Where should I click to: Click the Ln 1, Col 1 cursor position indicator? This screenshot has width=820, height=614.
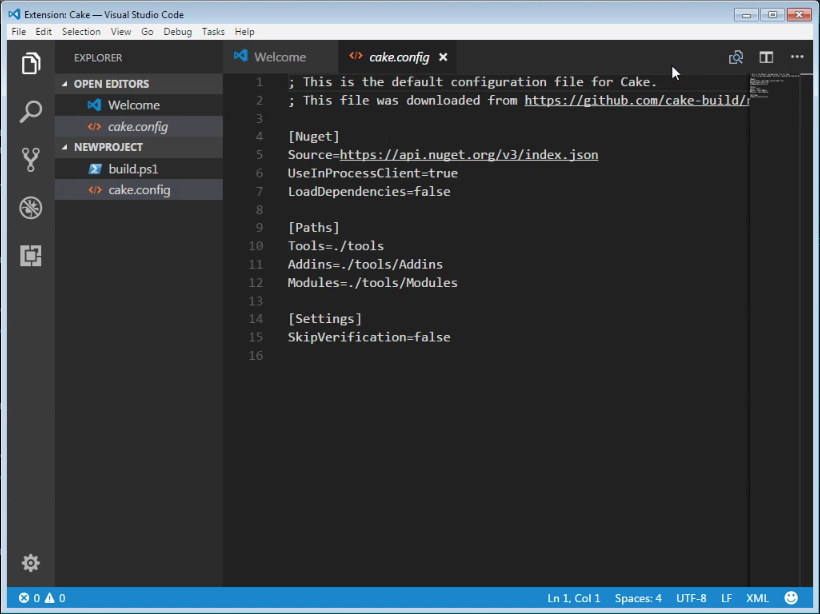pyautogui.click(x=574, y=598)
